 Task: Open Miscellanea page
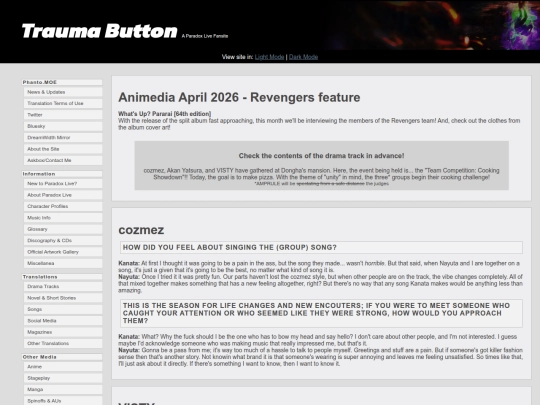[63, 263]
